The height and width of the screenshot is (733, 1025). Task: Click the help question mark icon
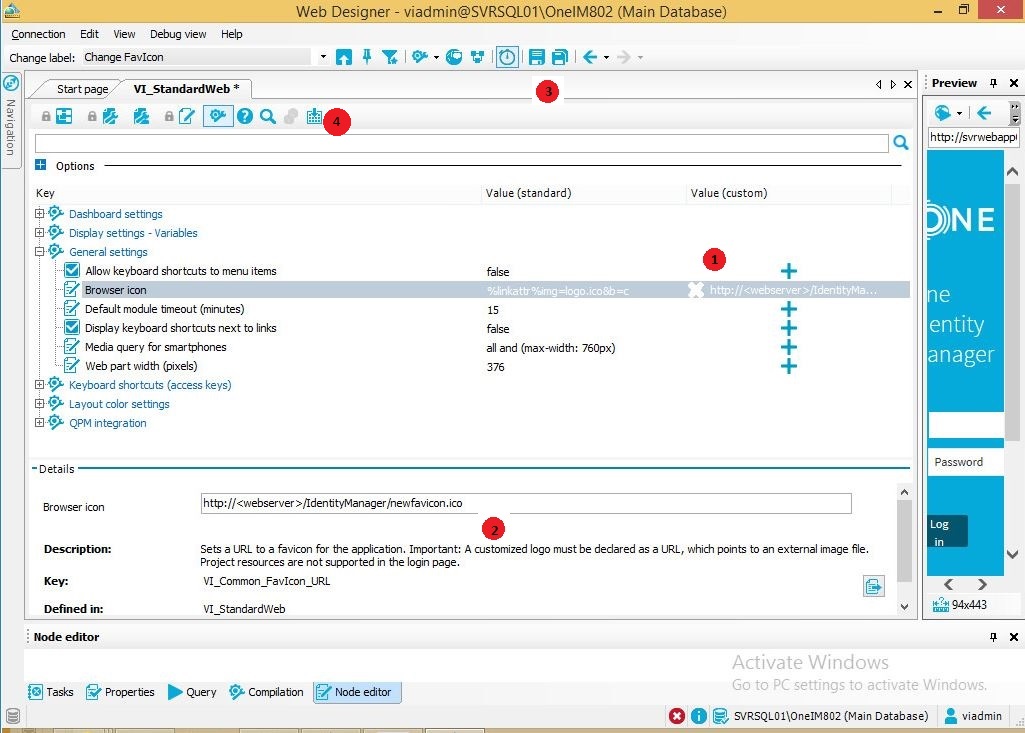point(245,117)
